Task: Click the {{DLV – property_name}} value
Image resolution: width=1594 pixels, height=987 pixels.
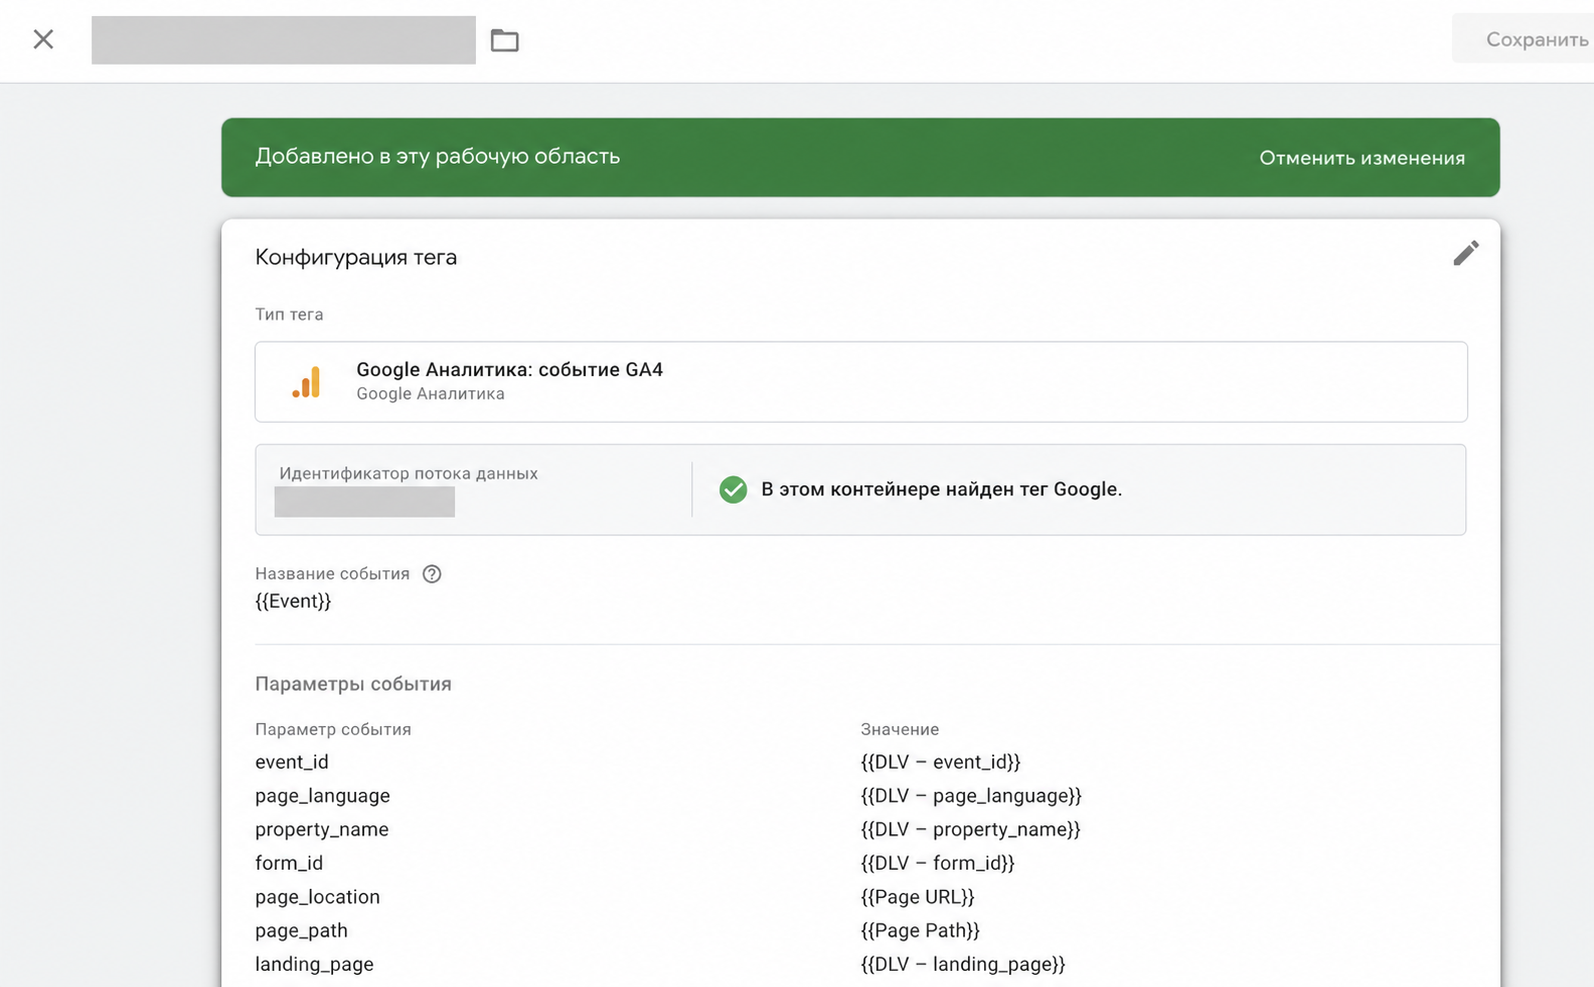Action: coord(971,830)
